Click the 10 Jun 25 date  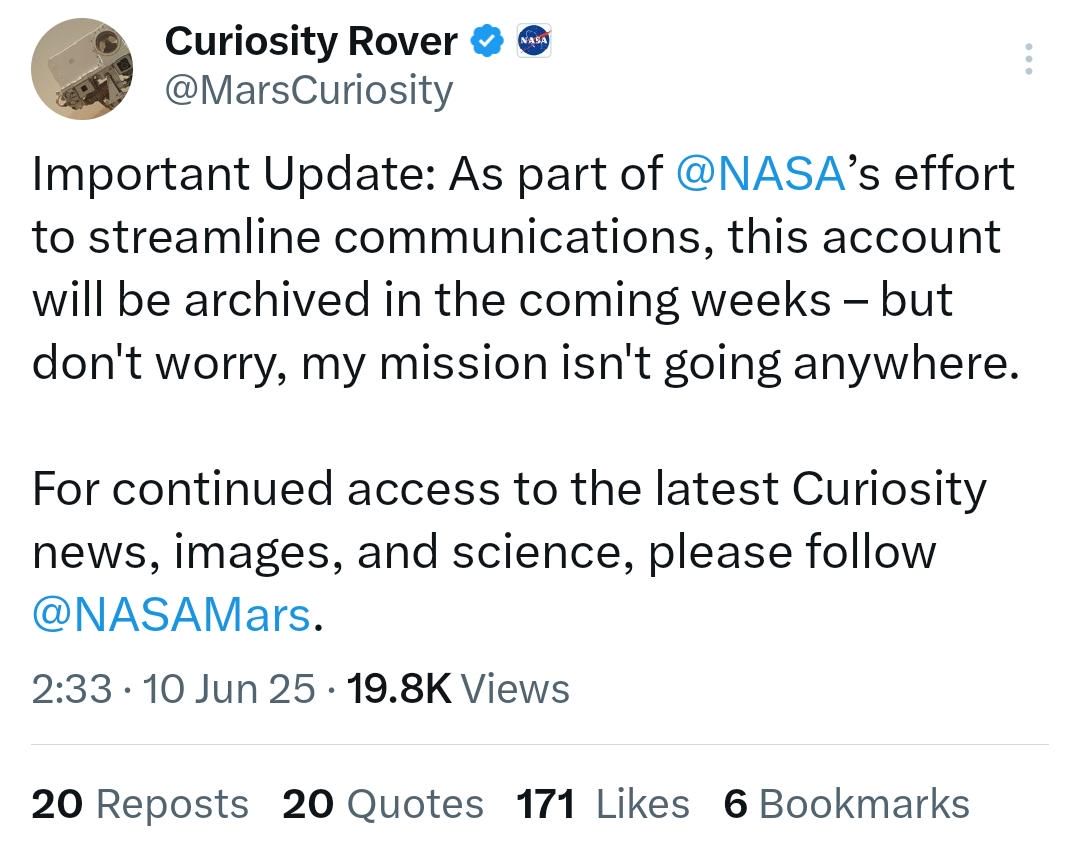pos(229,688)
